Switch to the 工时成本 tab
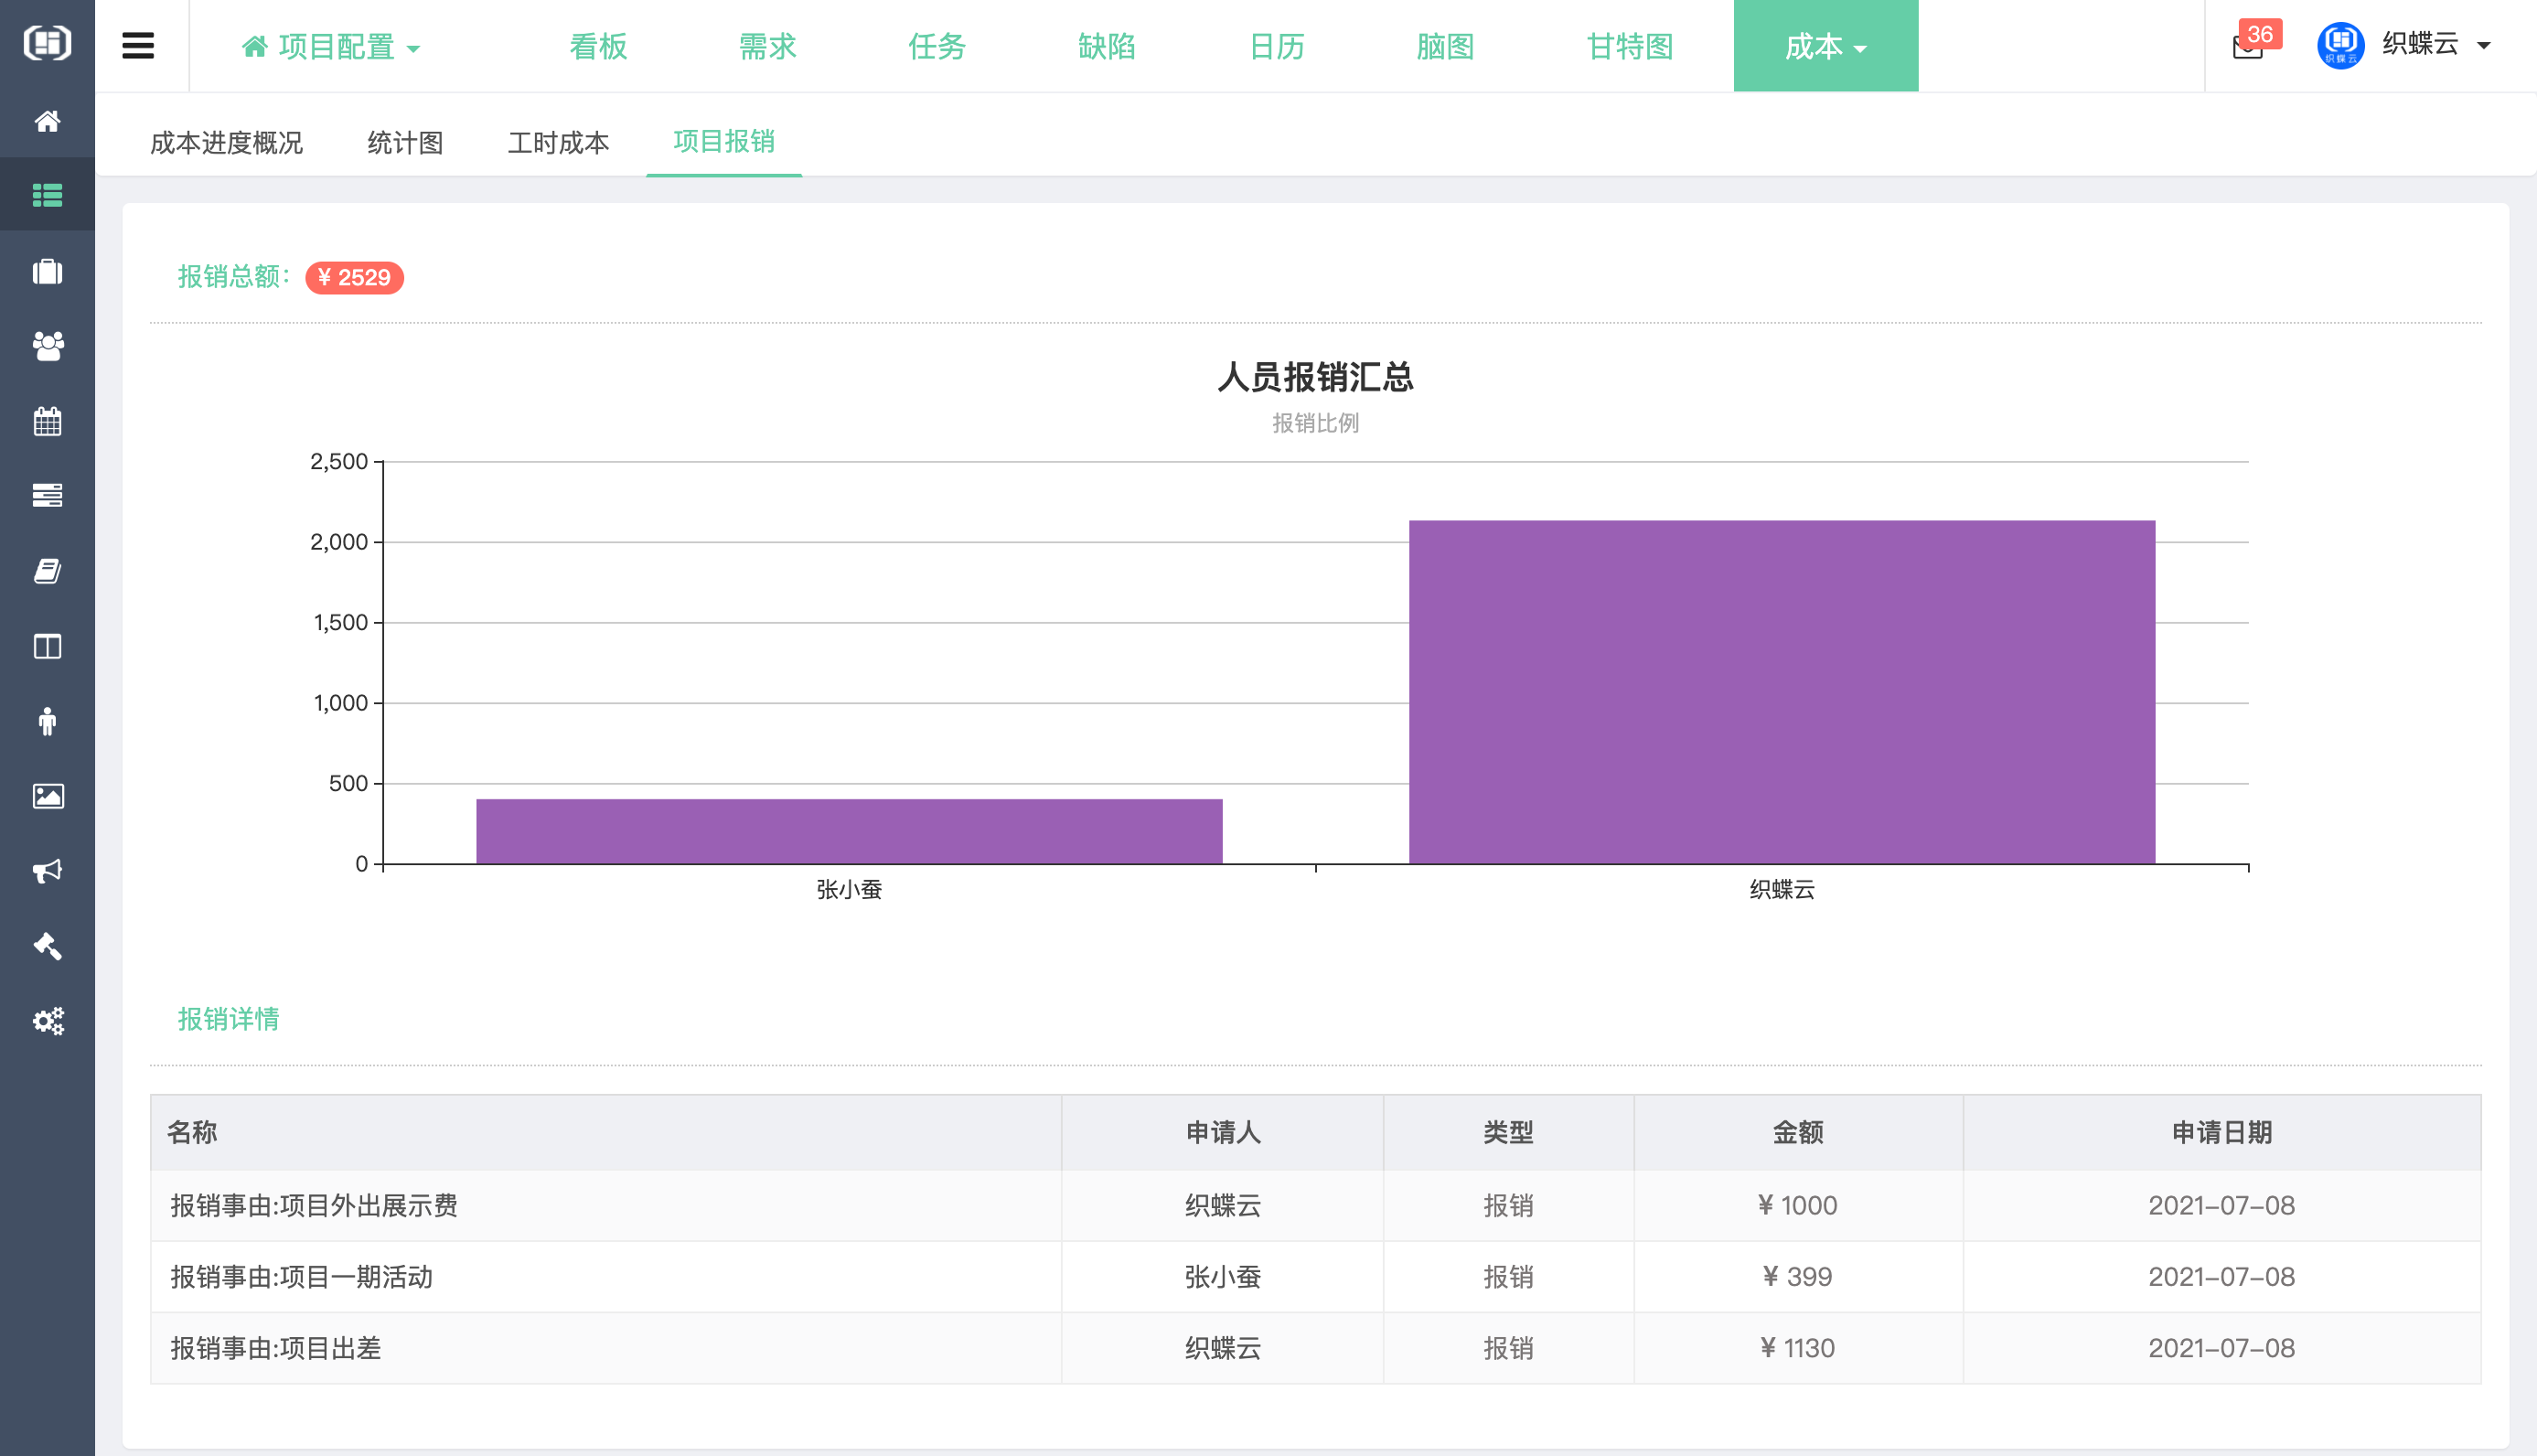This screenshot has width=2537, height=1456. click(558, 143)
